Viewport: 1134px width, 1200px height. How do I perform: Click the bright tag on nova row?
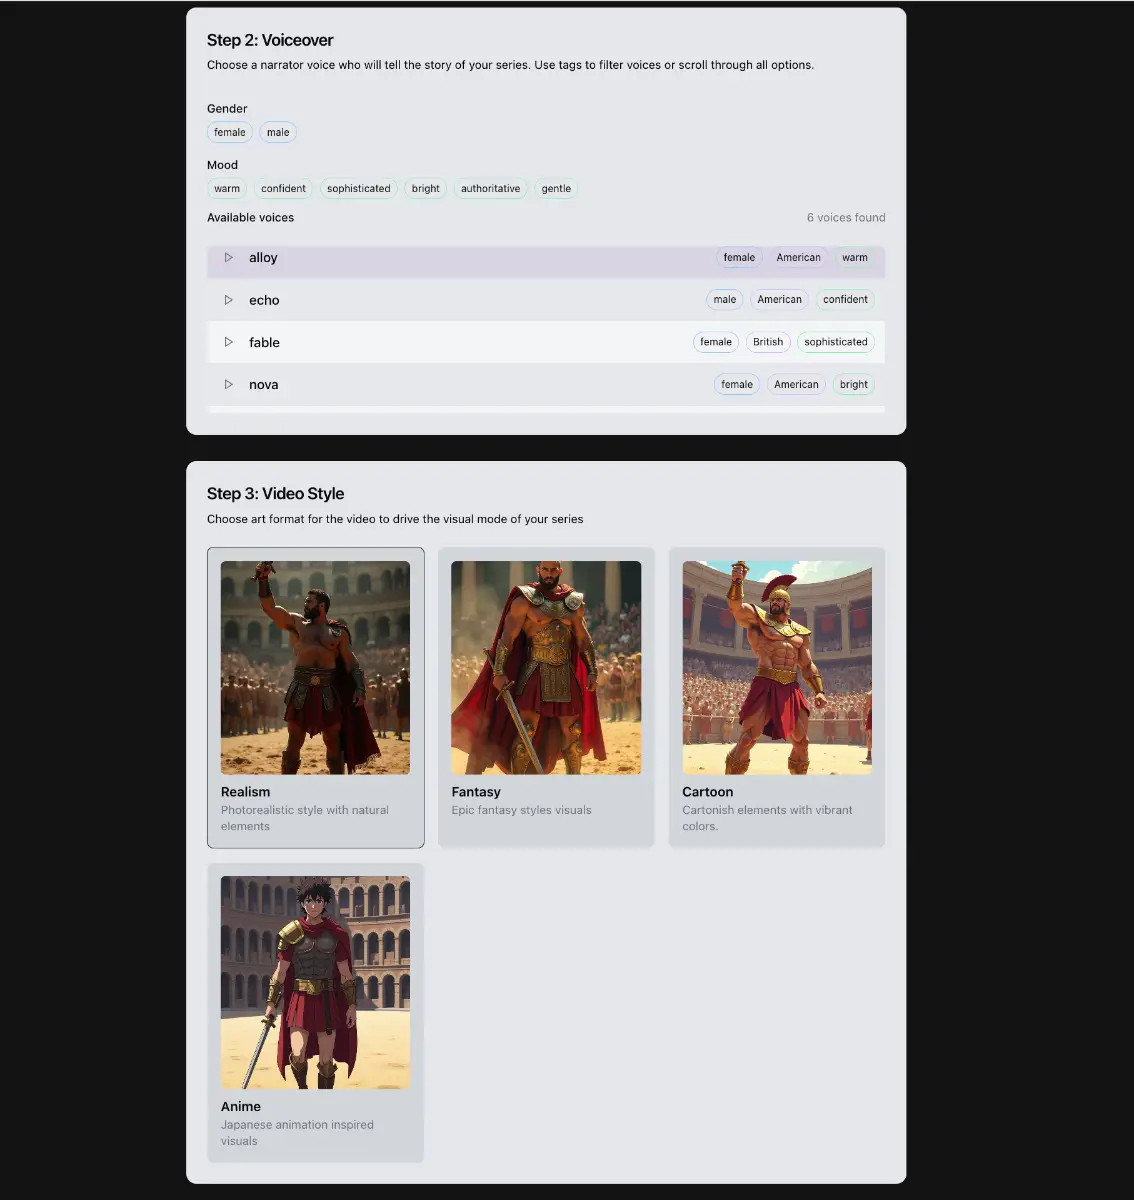[x=854, y=385]
